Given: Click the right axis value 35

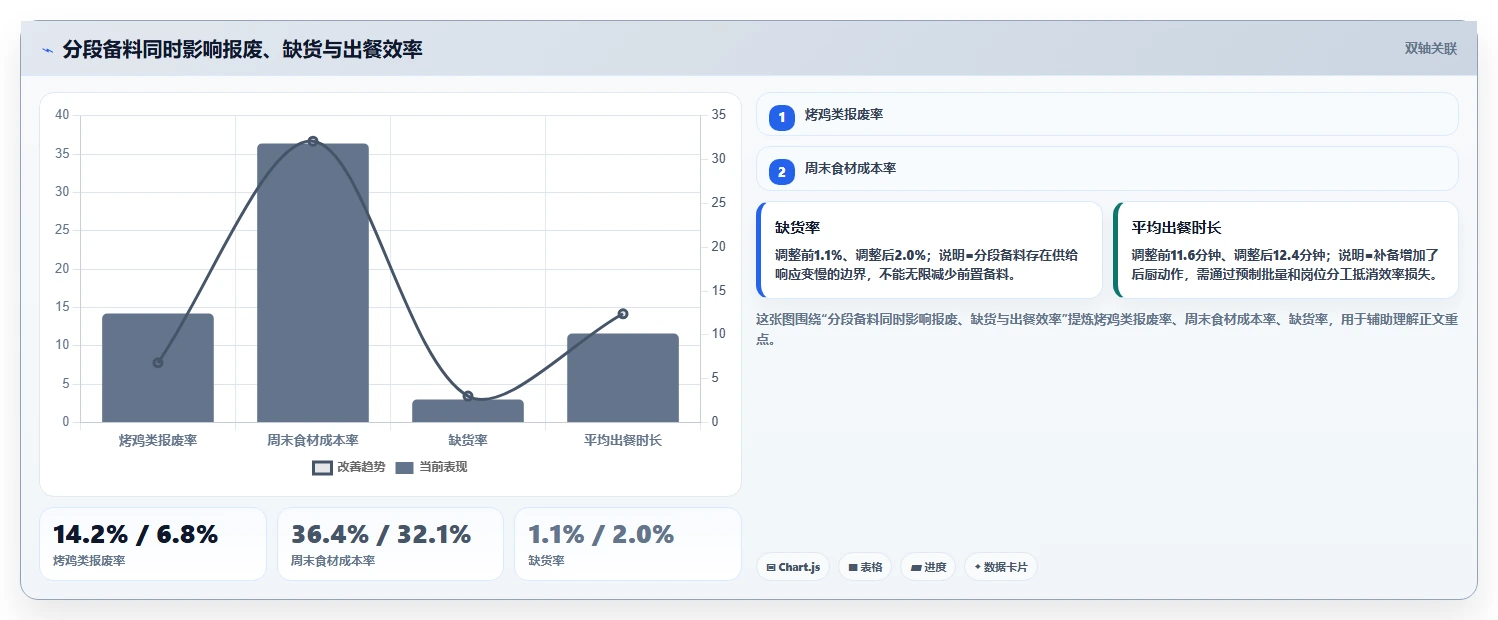Looking at the screenshot, I should 718,115.
